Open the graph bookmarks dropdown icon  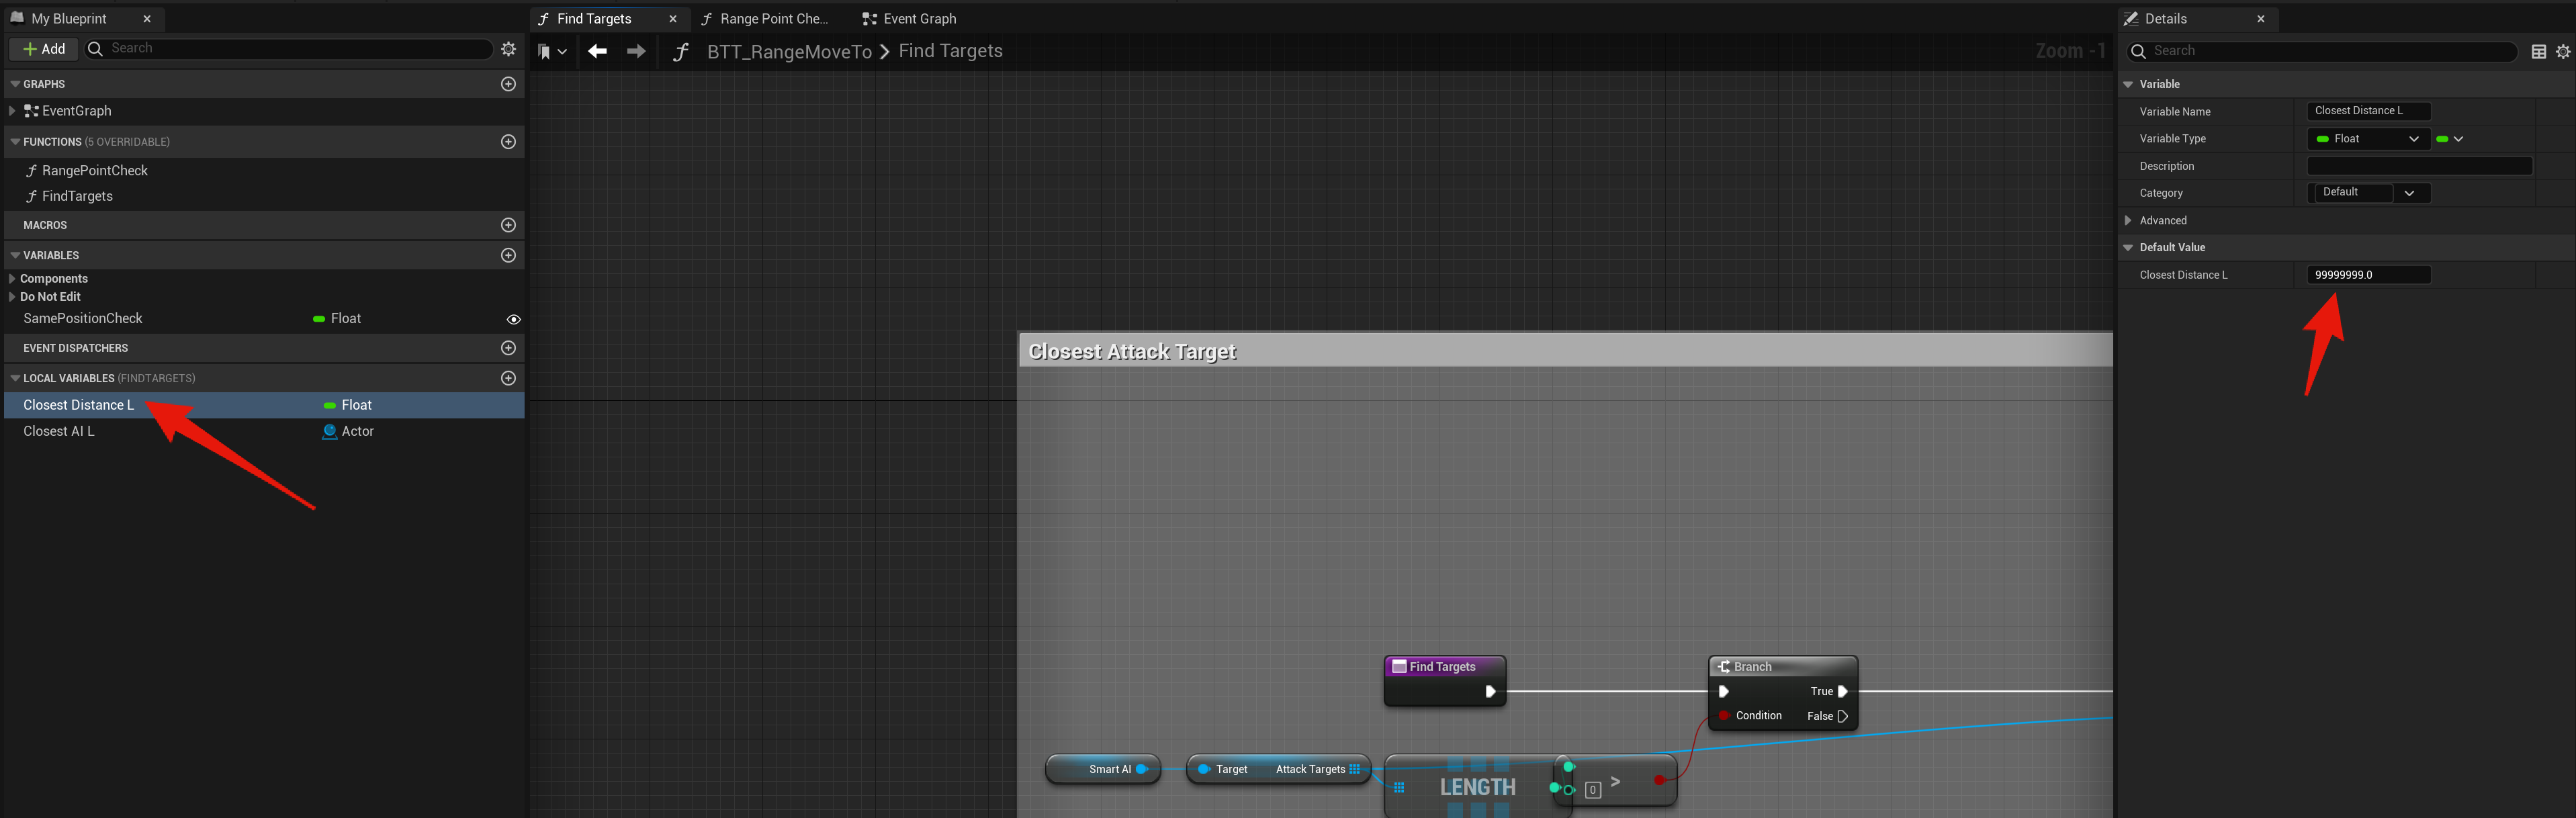coord(551,52)
